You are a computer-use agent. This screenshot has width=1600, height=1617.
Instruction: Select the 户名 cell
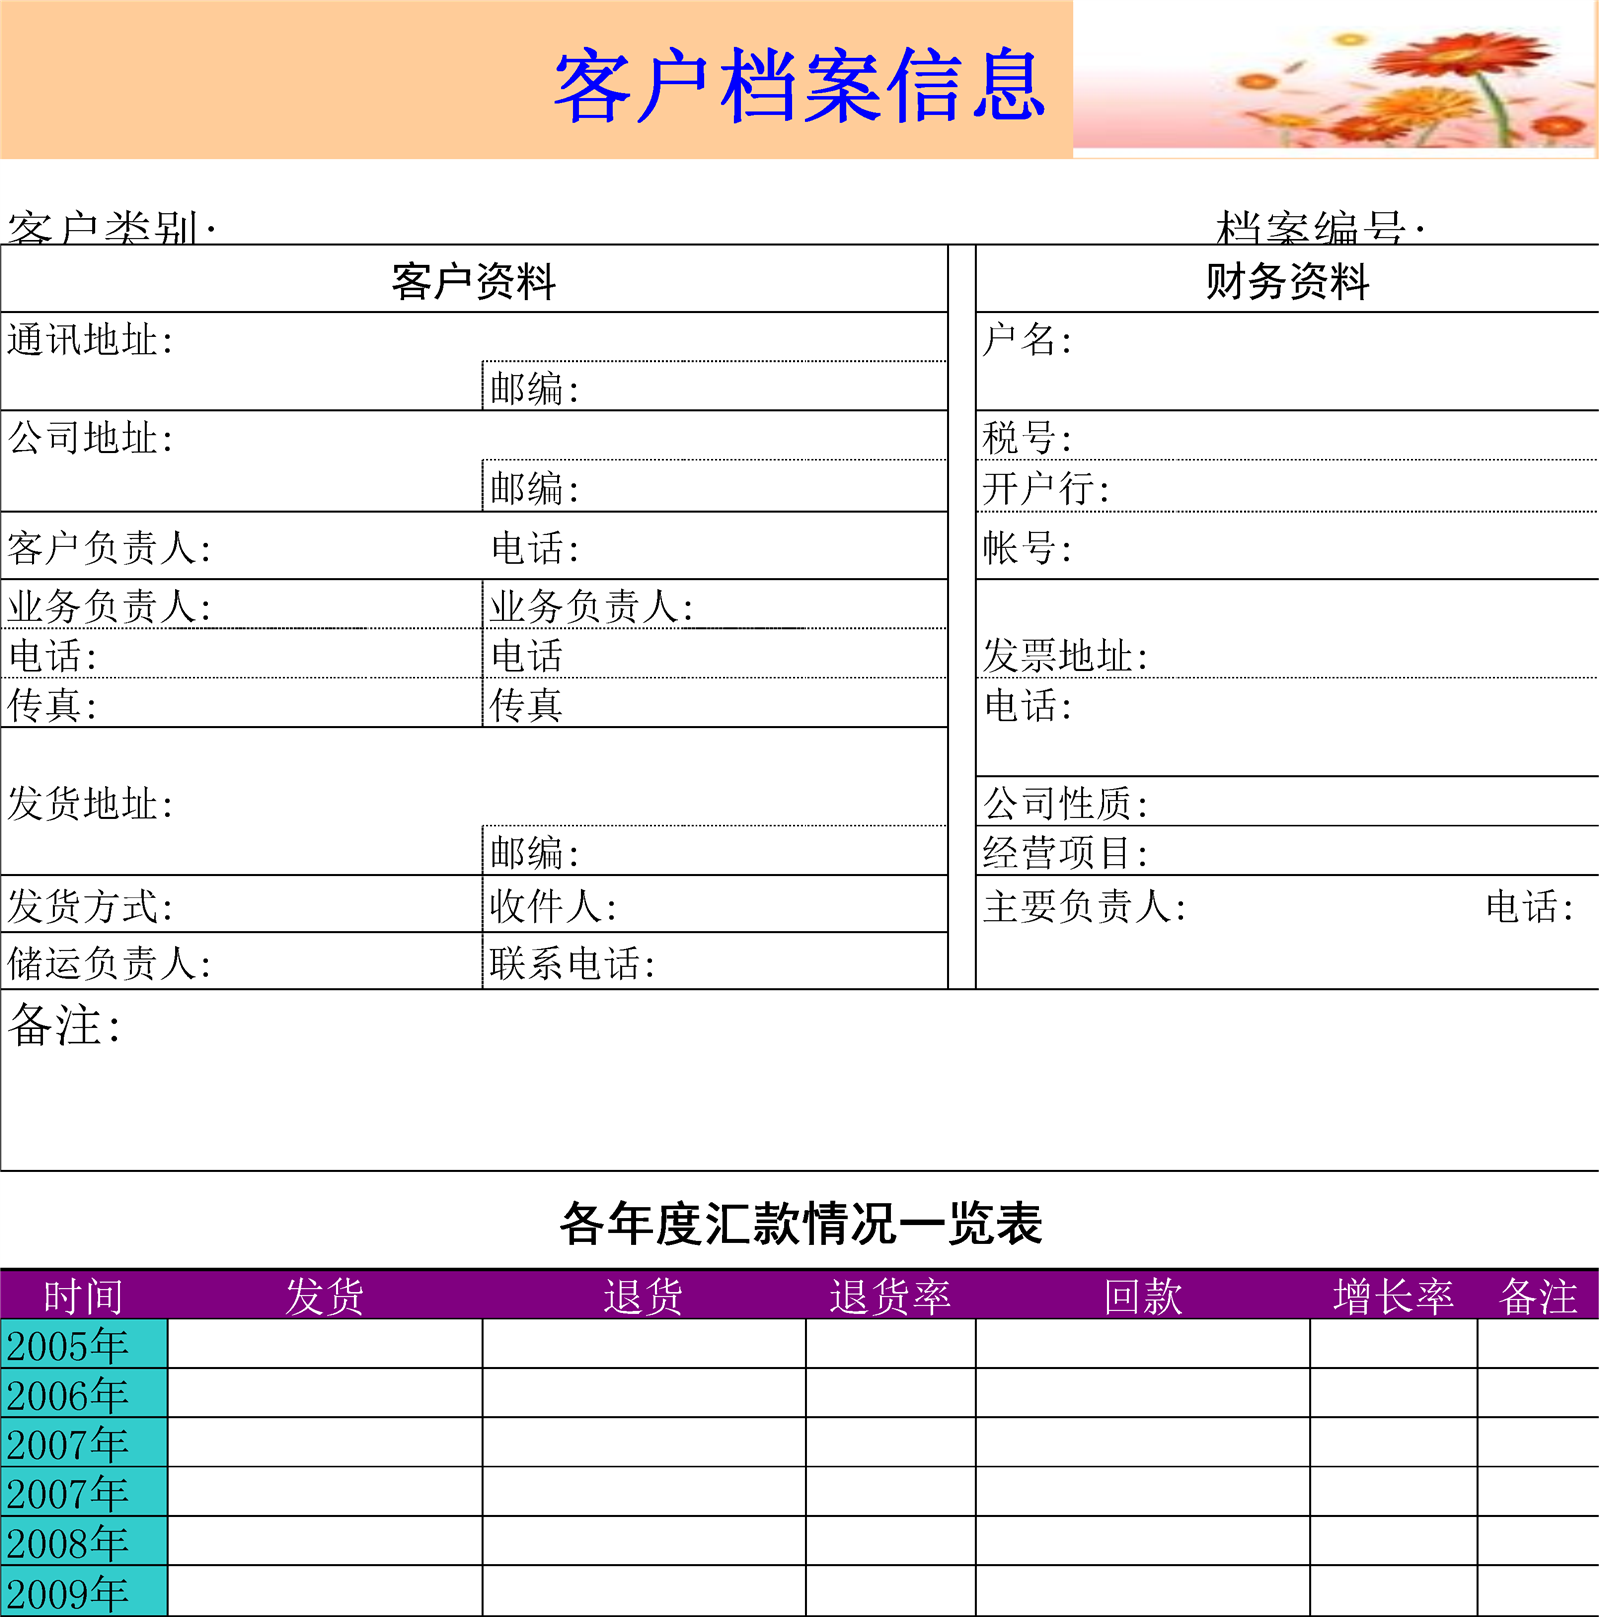tap(1028, 341)
